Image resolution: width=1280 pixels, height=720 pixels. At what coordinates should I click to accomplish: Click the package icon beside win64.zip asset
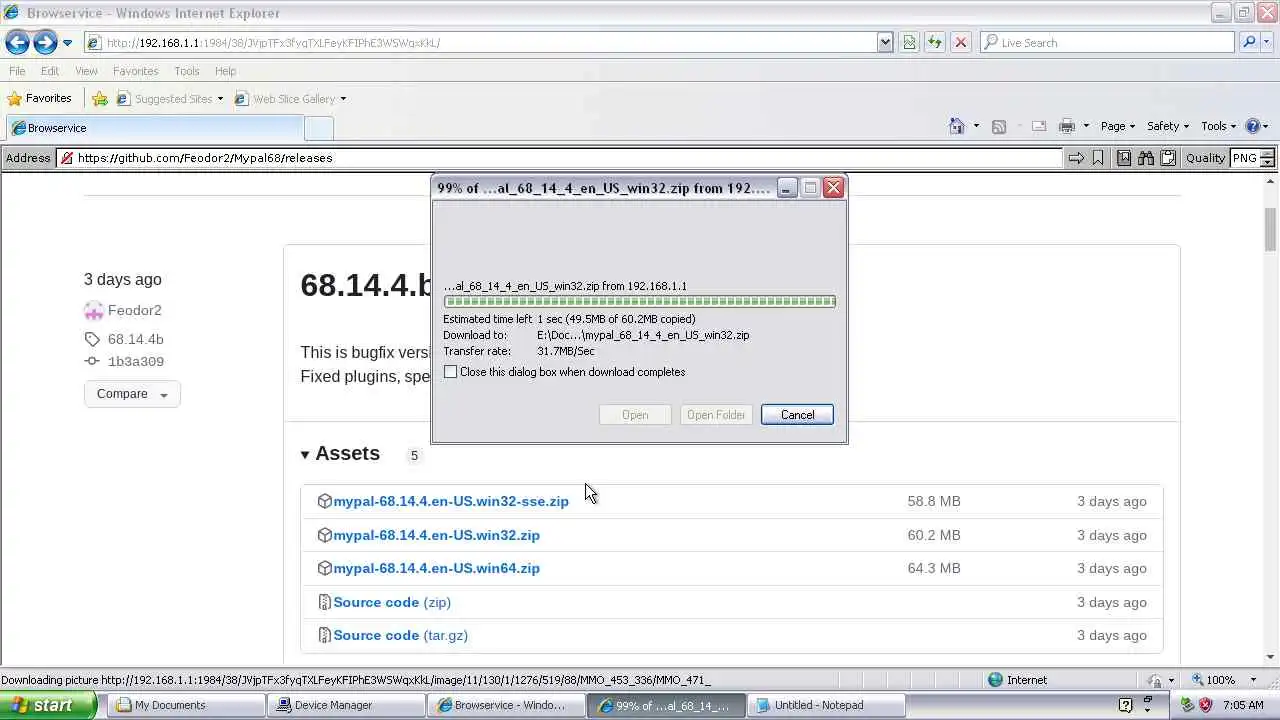(324, 568)
